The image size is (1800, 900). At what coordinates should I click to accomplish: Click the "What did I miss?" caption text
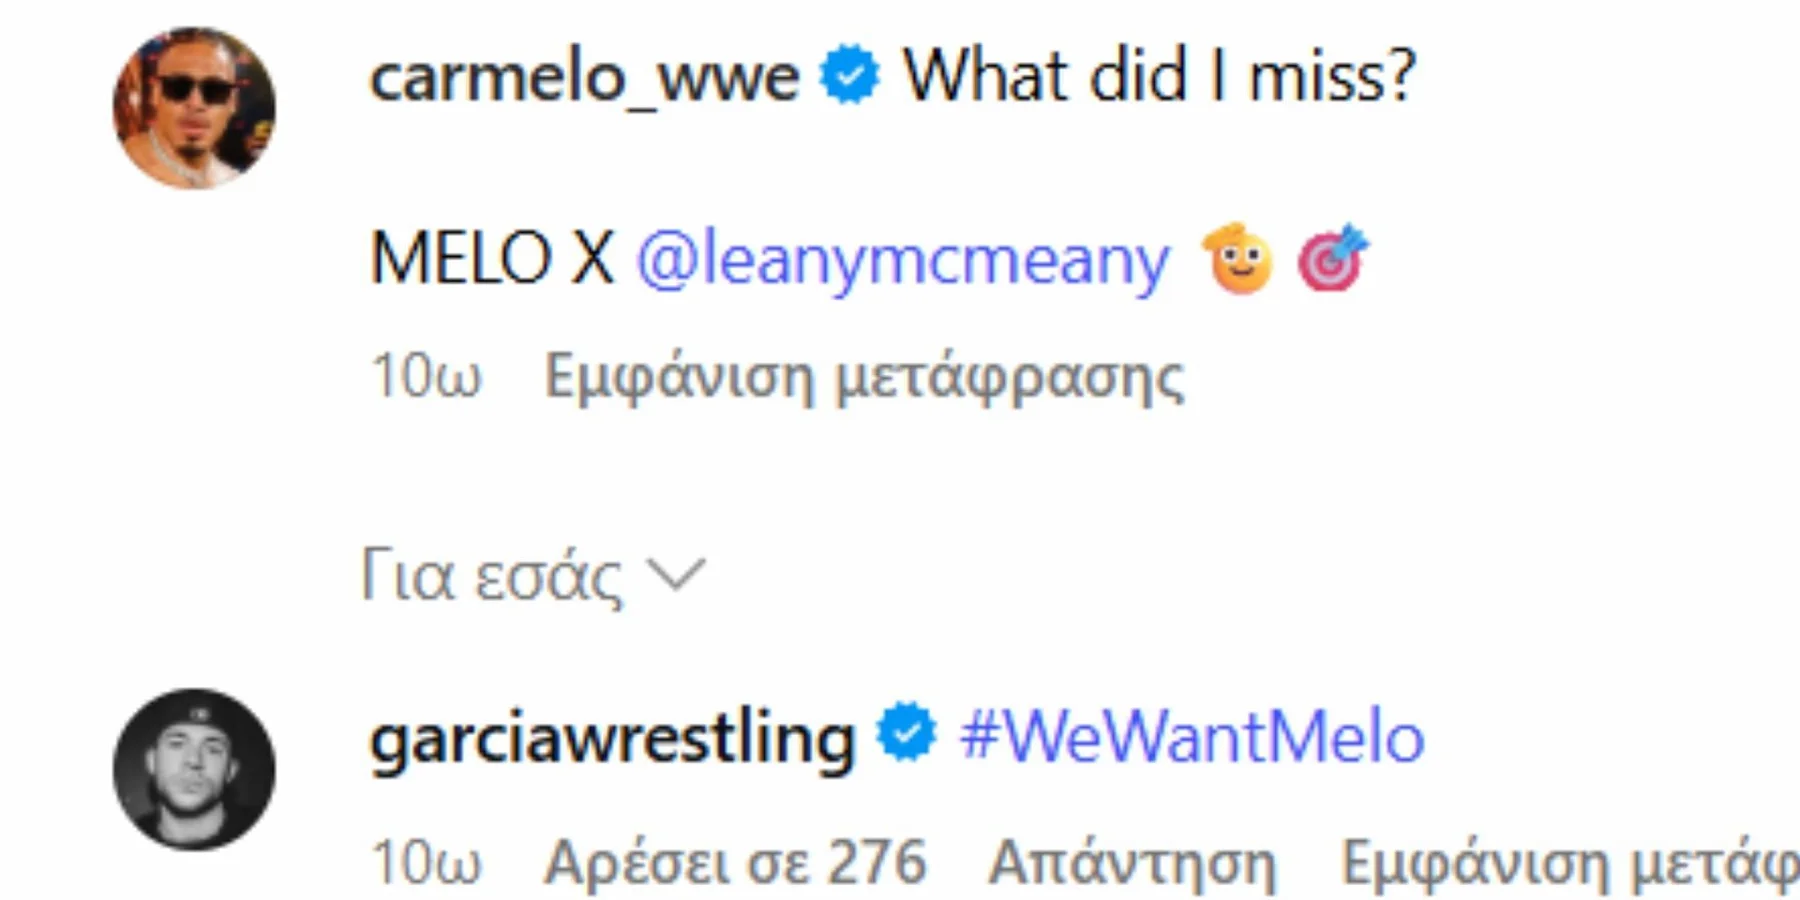(1159, 76)
